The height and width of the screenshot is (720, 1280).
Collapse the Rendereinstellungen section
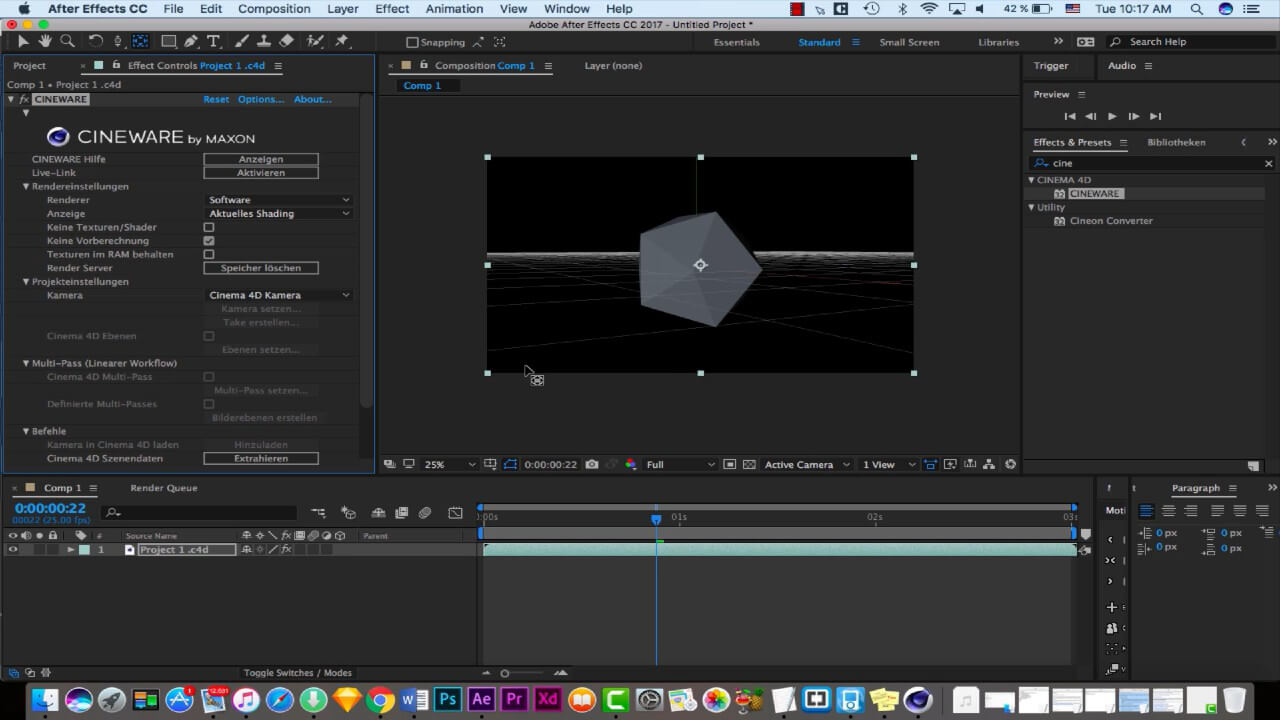[x=27, y=186]
